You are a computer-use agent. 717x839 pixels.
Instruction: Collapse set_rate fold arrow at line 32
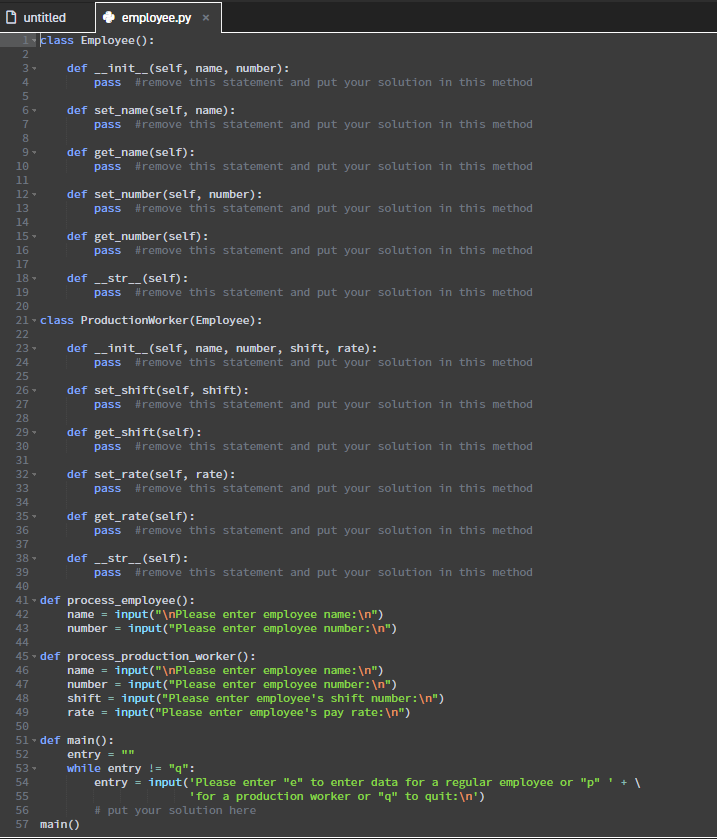(x=34, y=475)
